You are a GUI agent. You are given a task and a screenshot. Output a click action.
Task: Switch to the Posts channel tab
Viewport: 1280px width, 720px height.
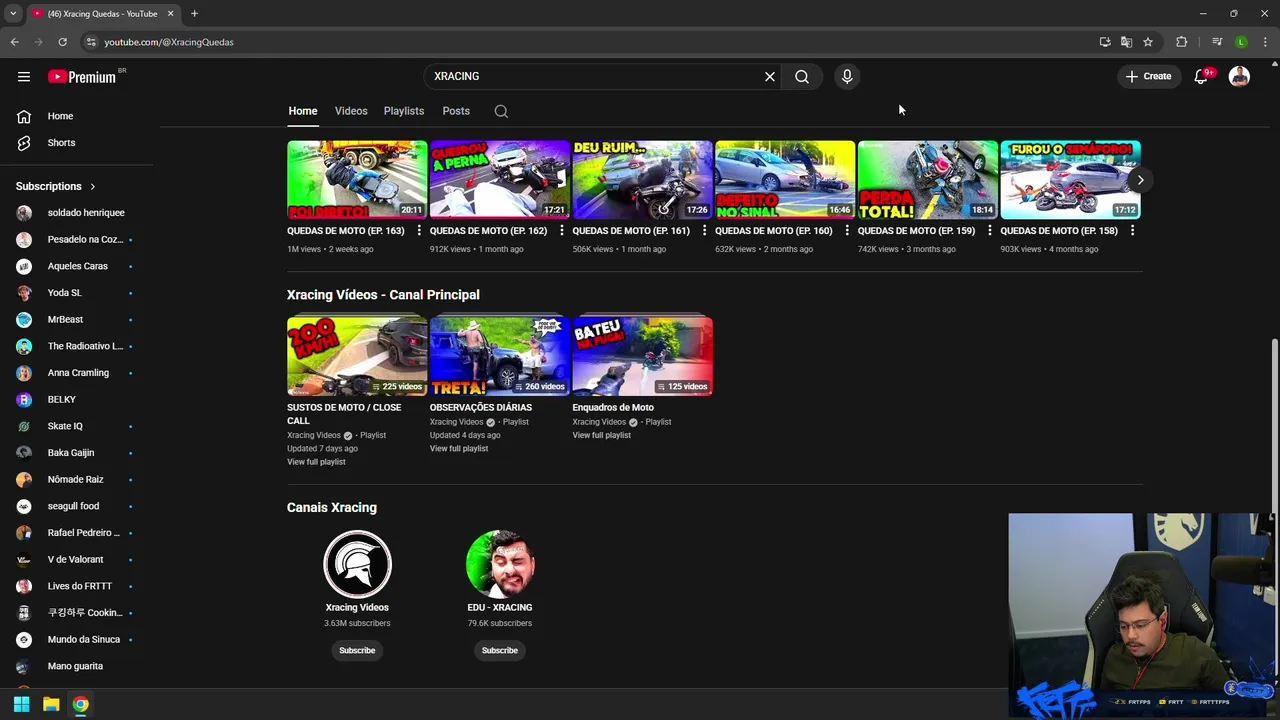(x=456, y=111)
